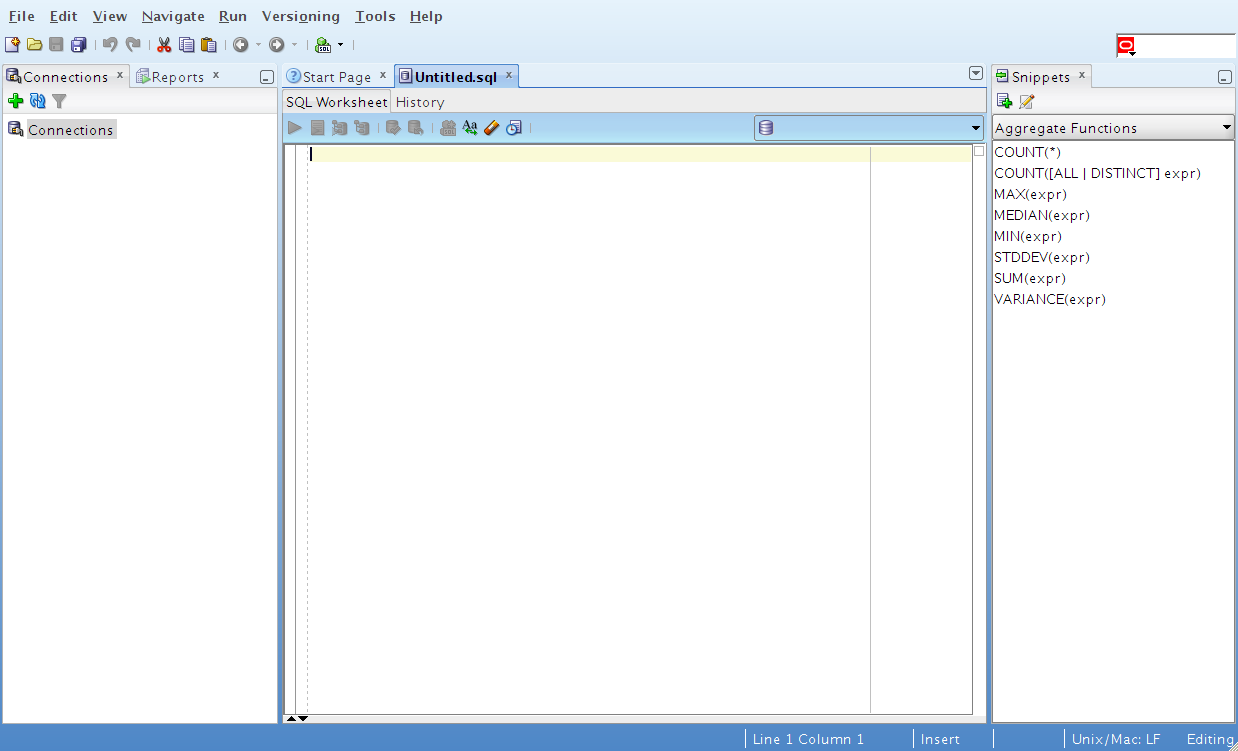Viewport: 1238px width, 751px height.
Task: Click the New file icon
Action: [12, 44]
